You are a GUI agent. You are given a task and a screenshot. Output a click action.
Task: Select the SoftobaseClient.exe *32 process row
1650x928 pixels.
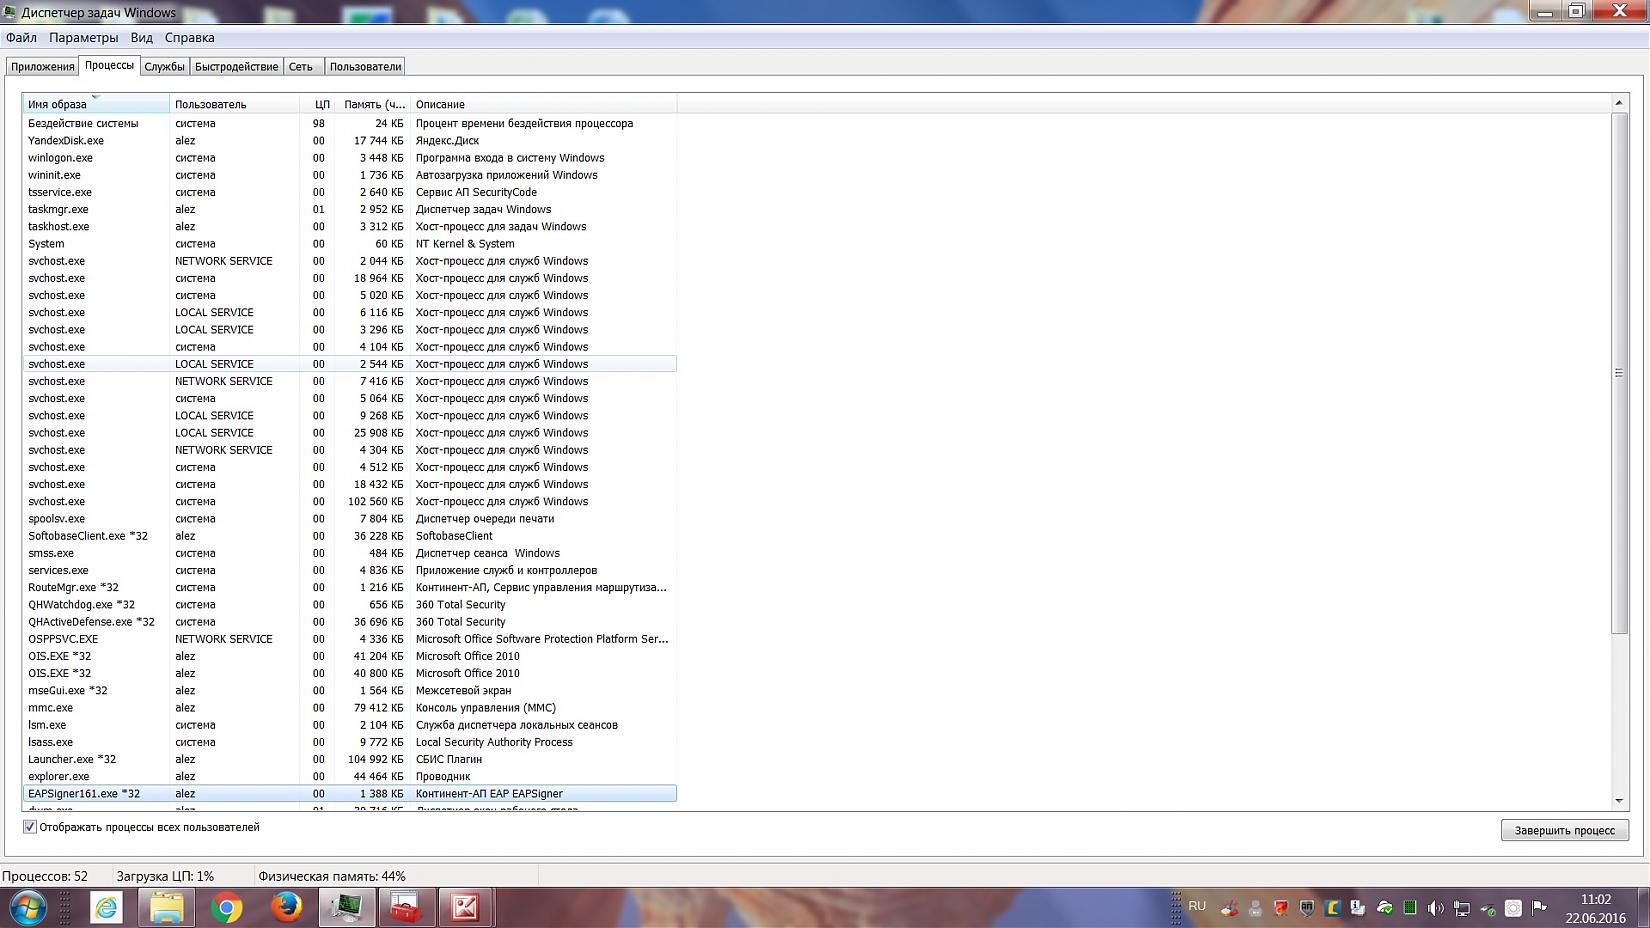(350, 536)
